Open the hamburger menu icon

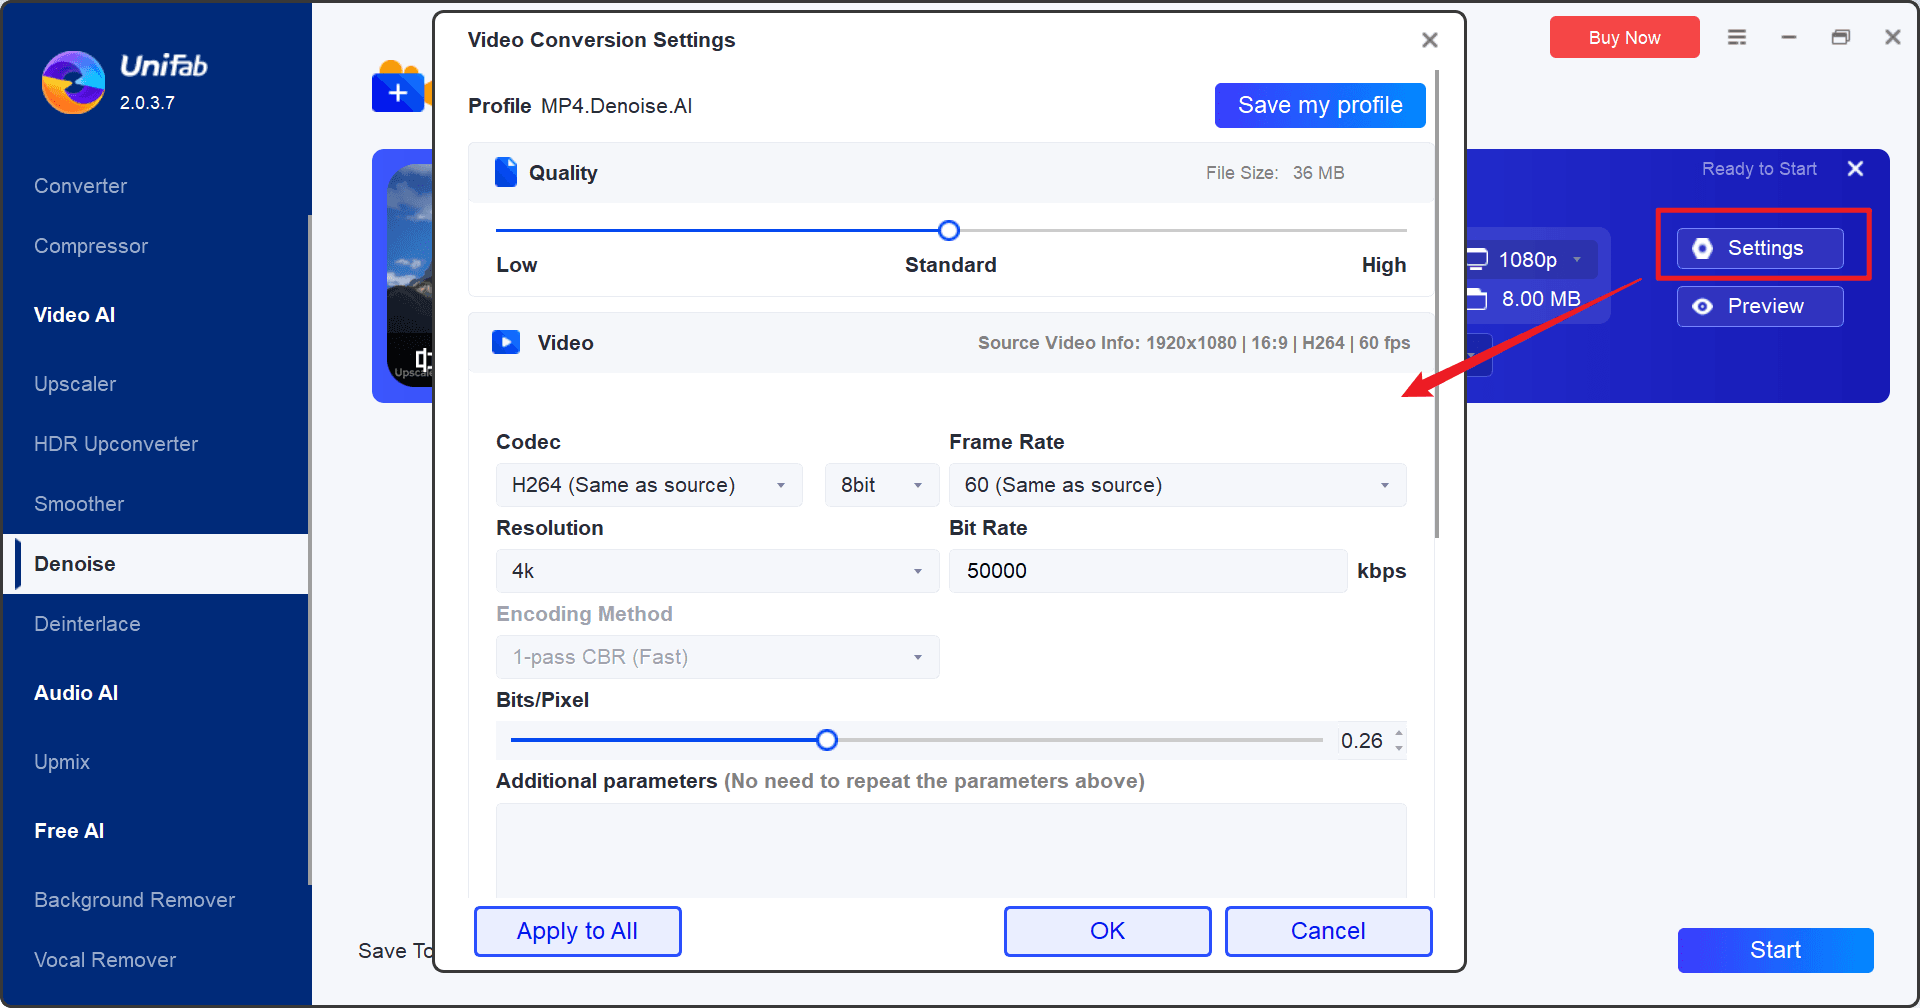[1737, 37]
